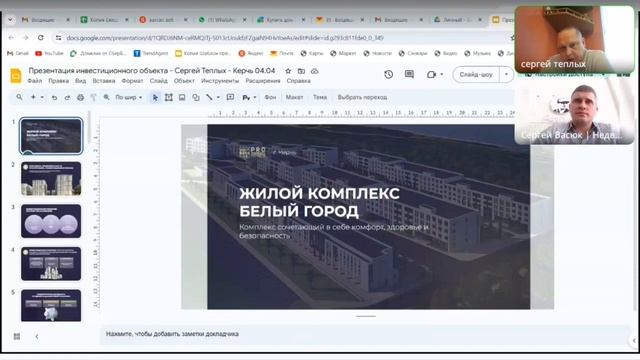Click 'Выбрать переход' button

362,98
